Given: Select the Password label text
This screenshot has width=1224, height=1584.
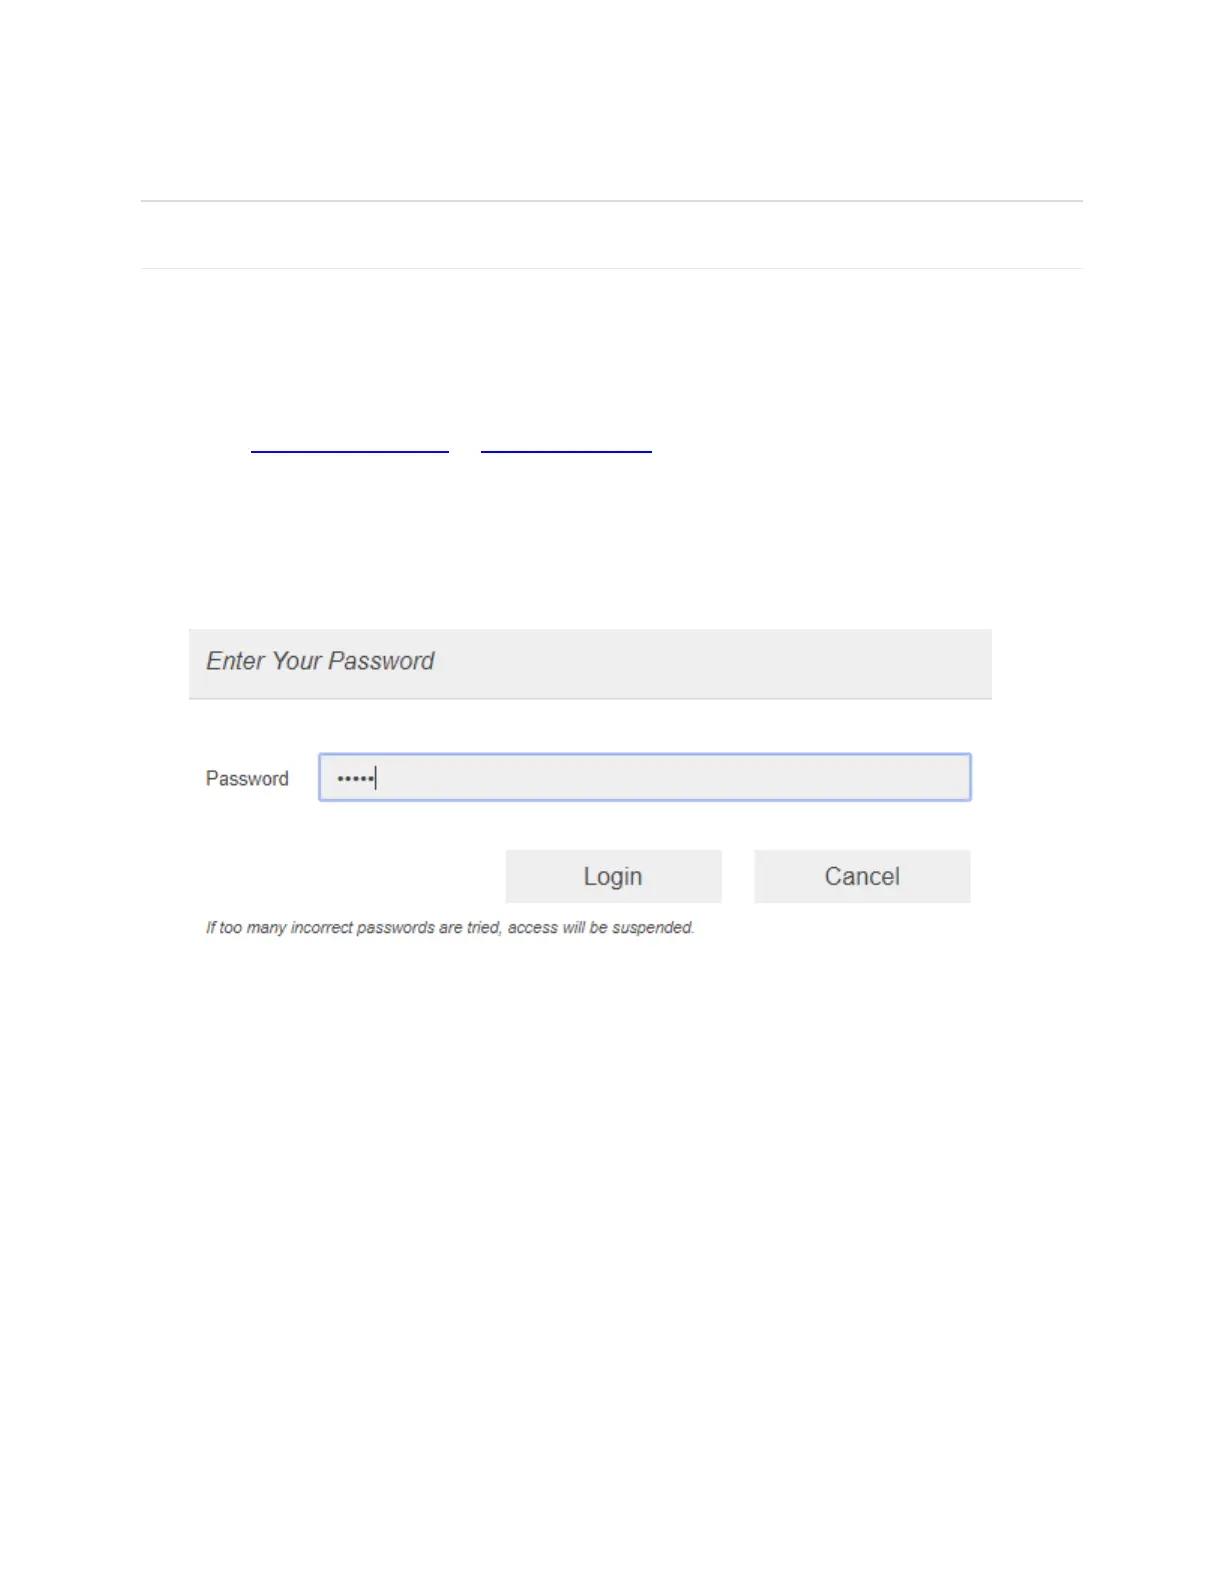Looking at the screenshot, I should pyautogui.click(x=247, y=778).
